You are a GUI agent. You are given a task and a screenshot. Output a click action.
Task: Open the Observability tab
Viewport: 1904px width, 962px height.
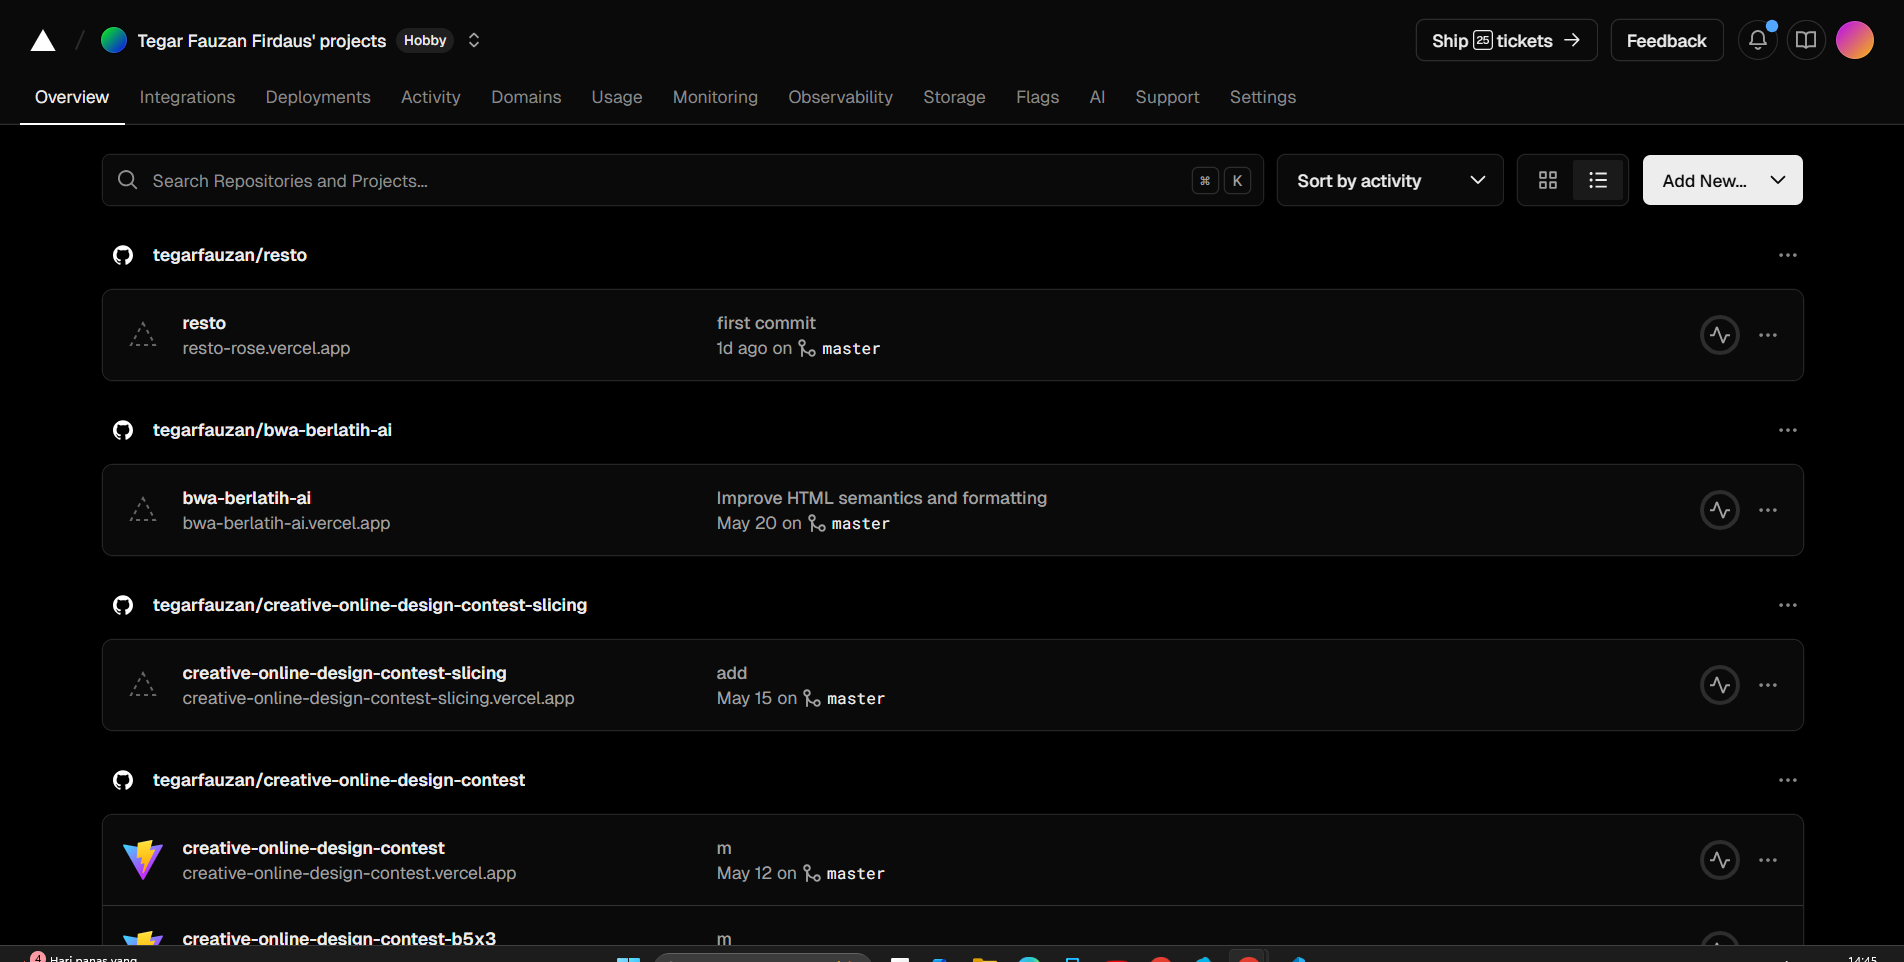[x=840, y=97]
